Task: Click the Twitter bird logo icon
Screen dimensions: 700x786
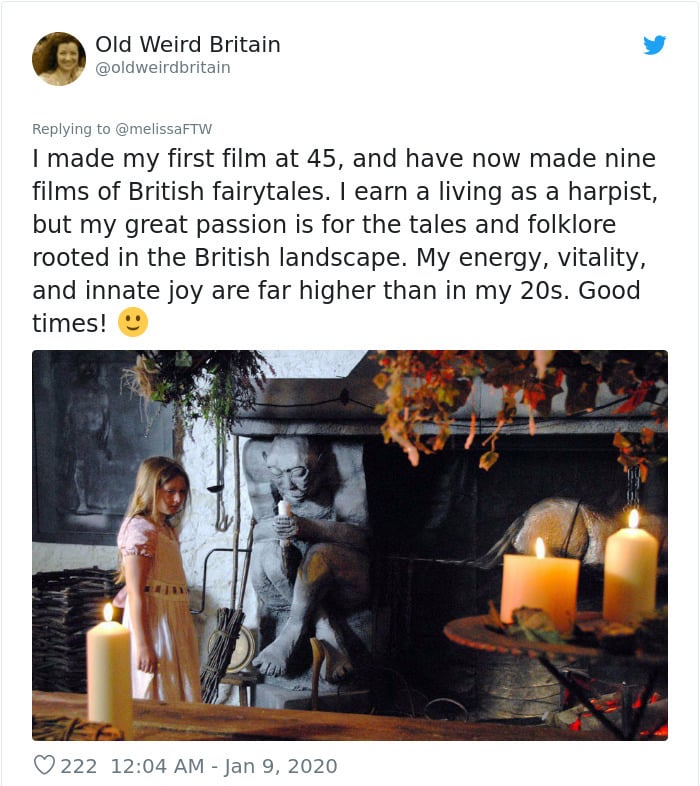Action: [x=654, y=45]
